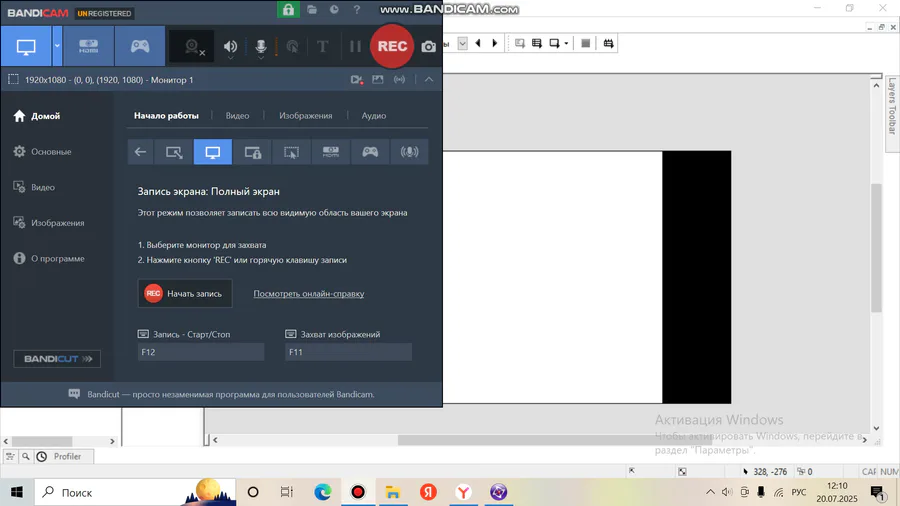Click the pause recording button
The image size is (900, 506).
[355, 46]
